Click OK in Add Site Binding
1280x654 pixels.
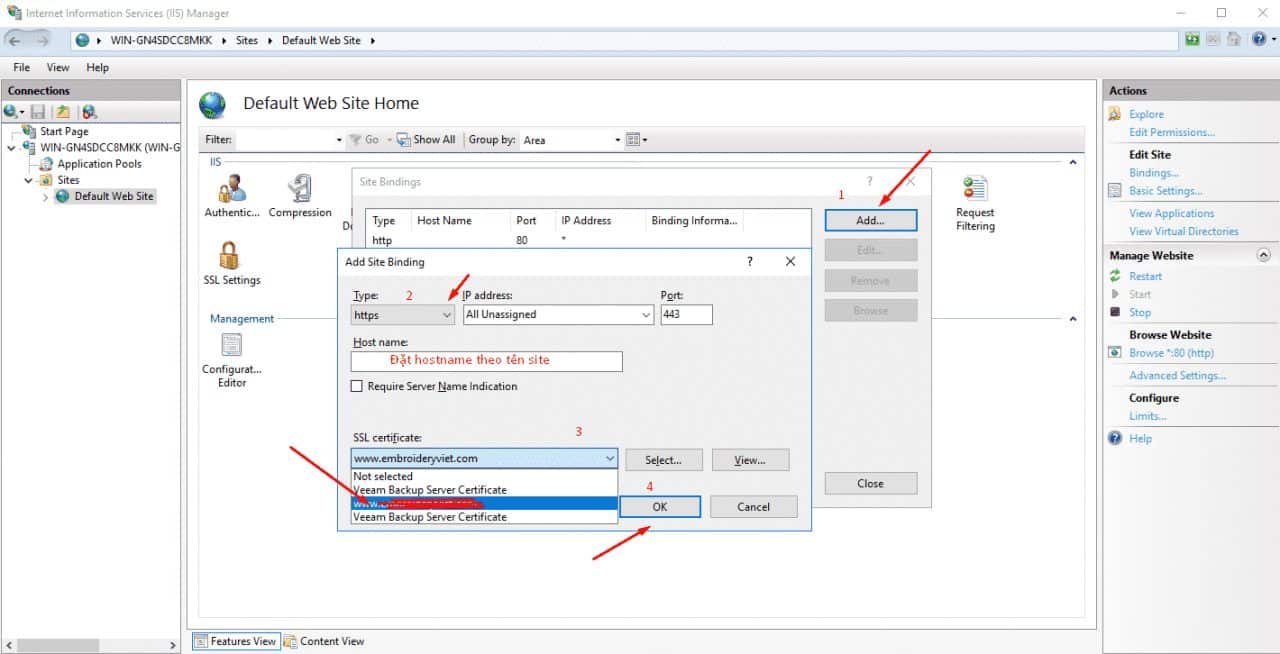[659, 507]
